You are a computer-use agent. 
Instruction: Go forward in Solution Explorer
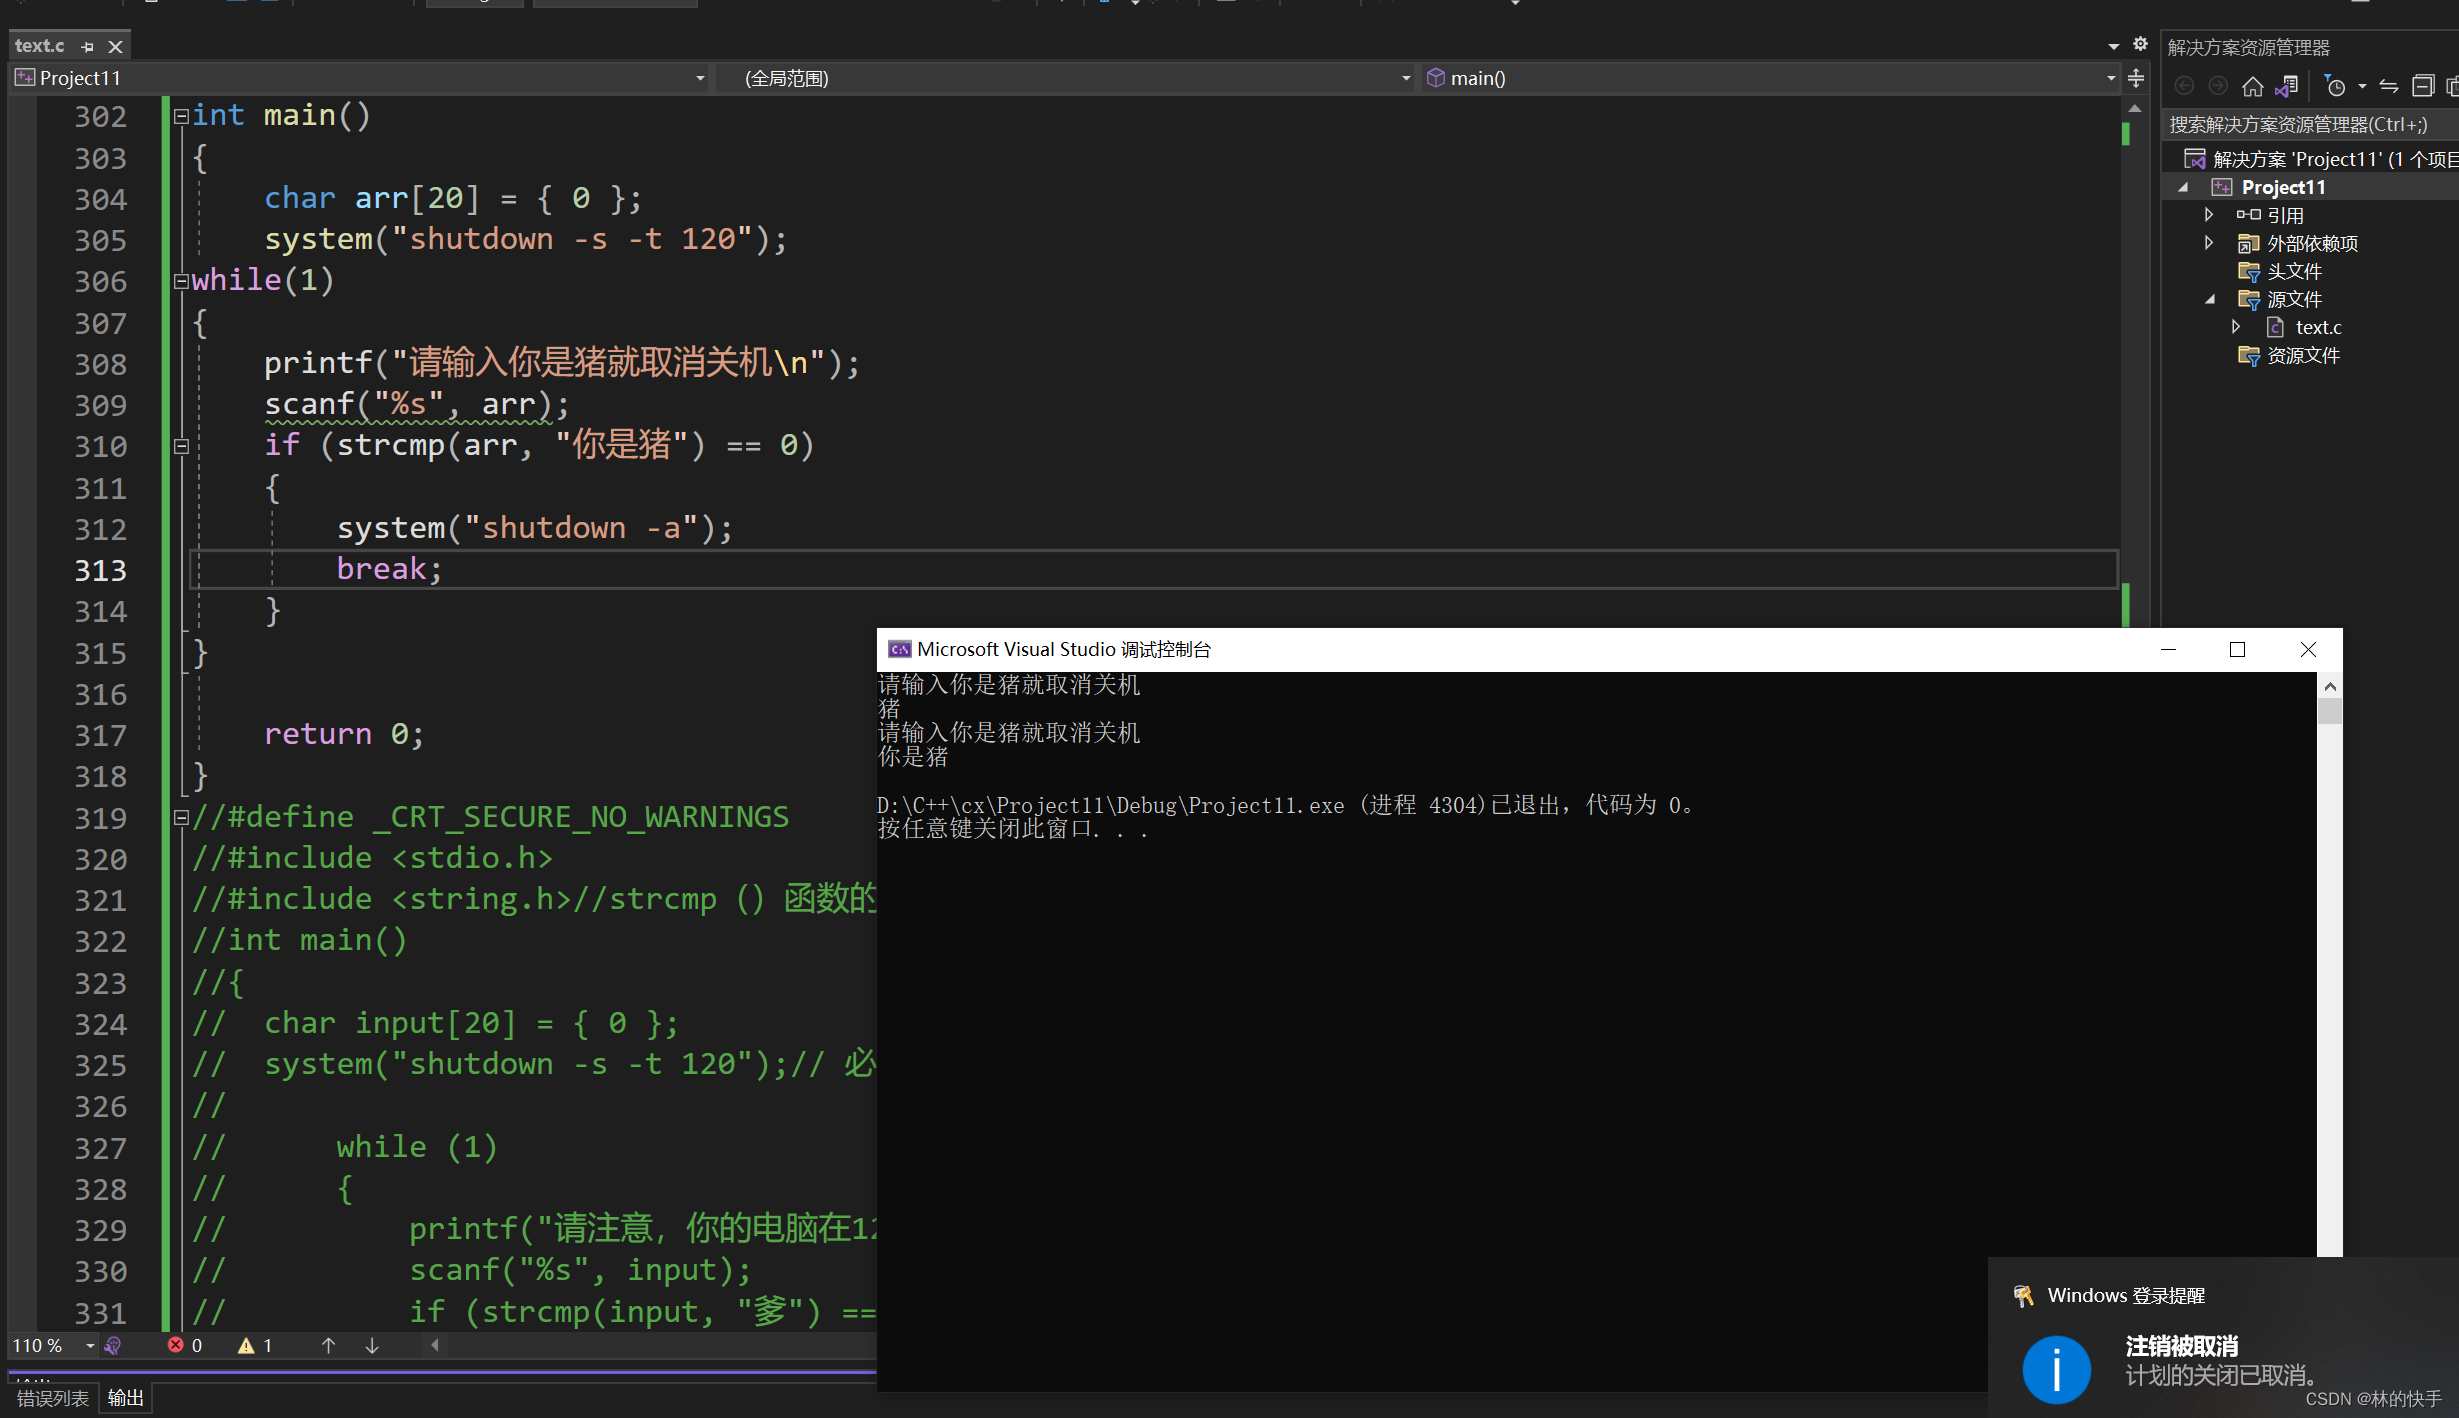2218,87
